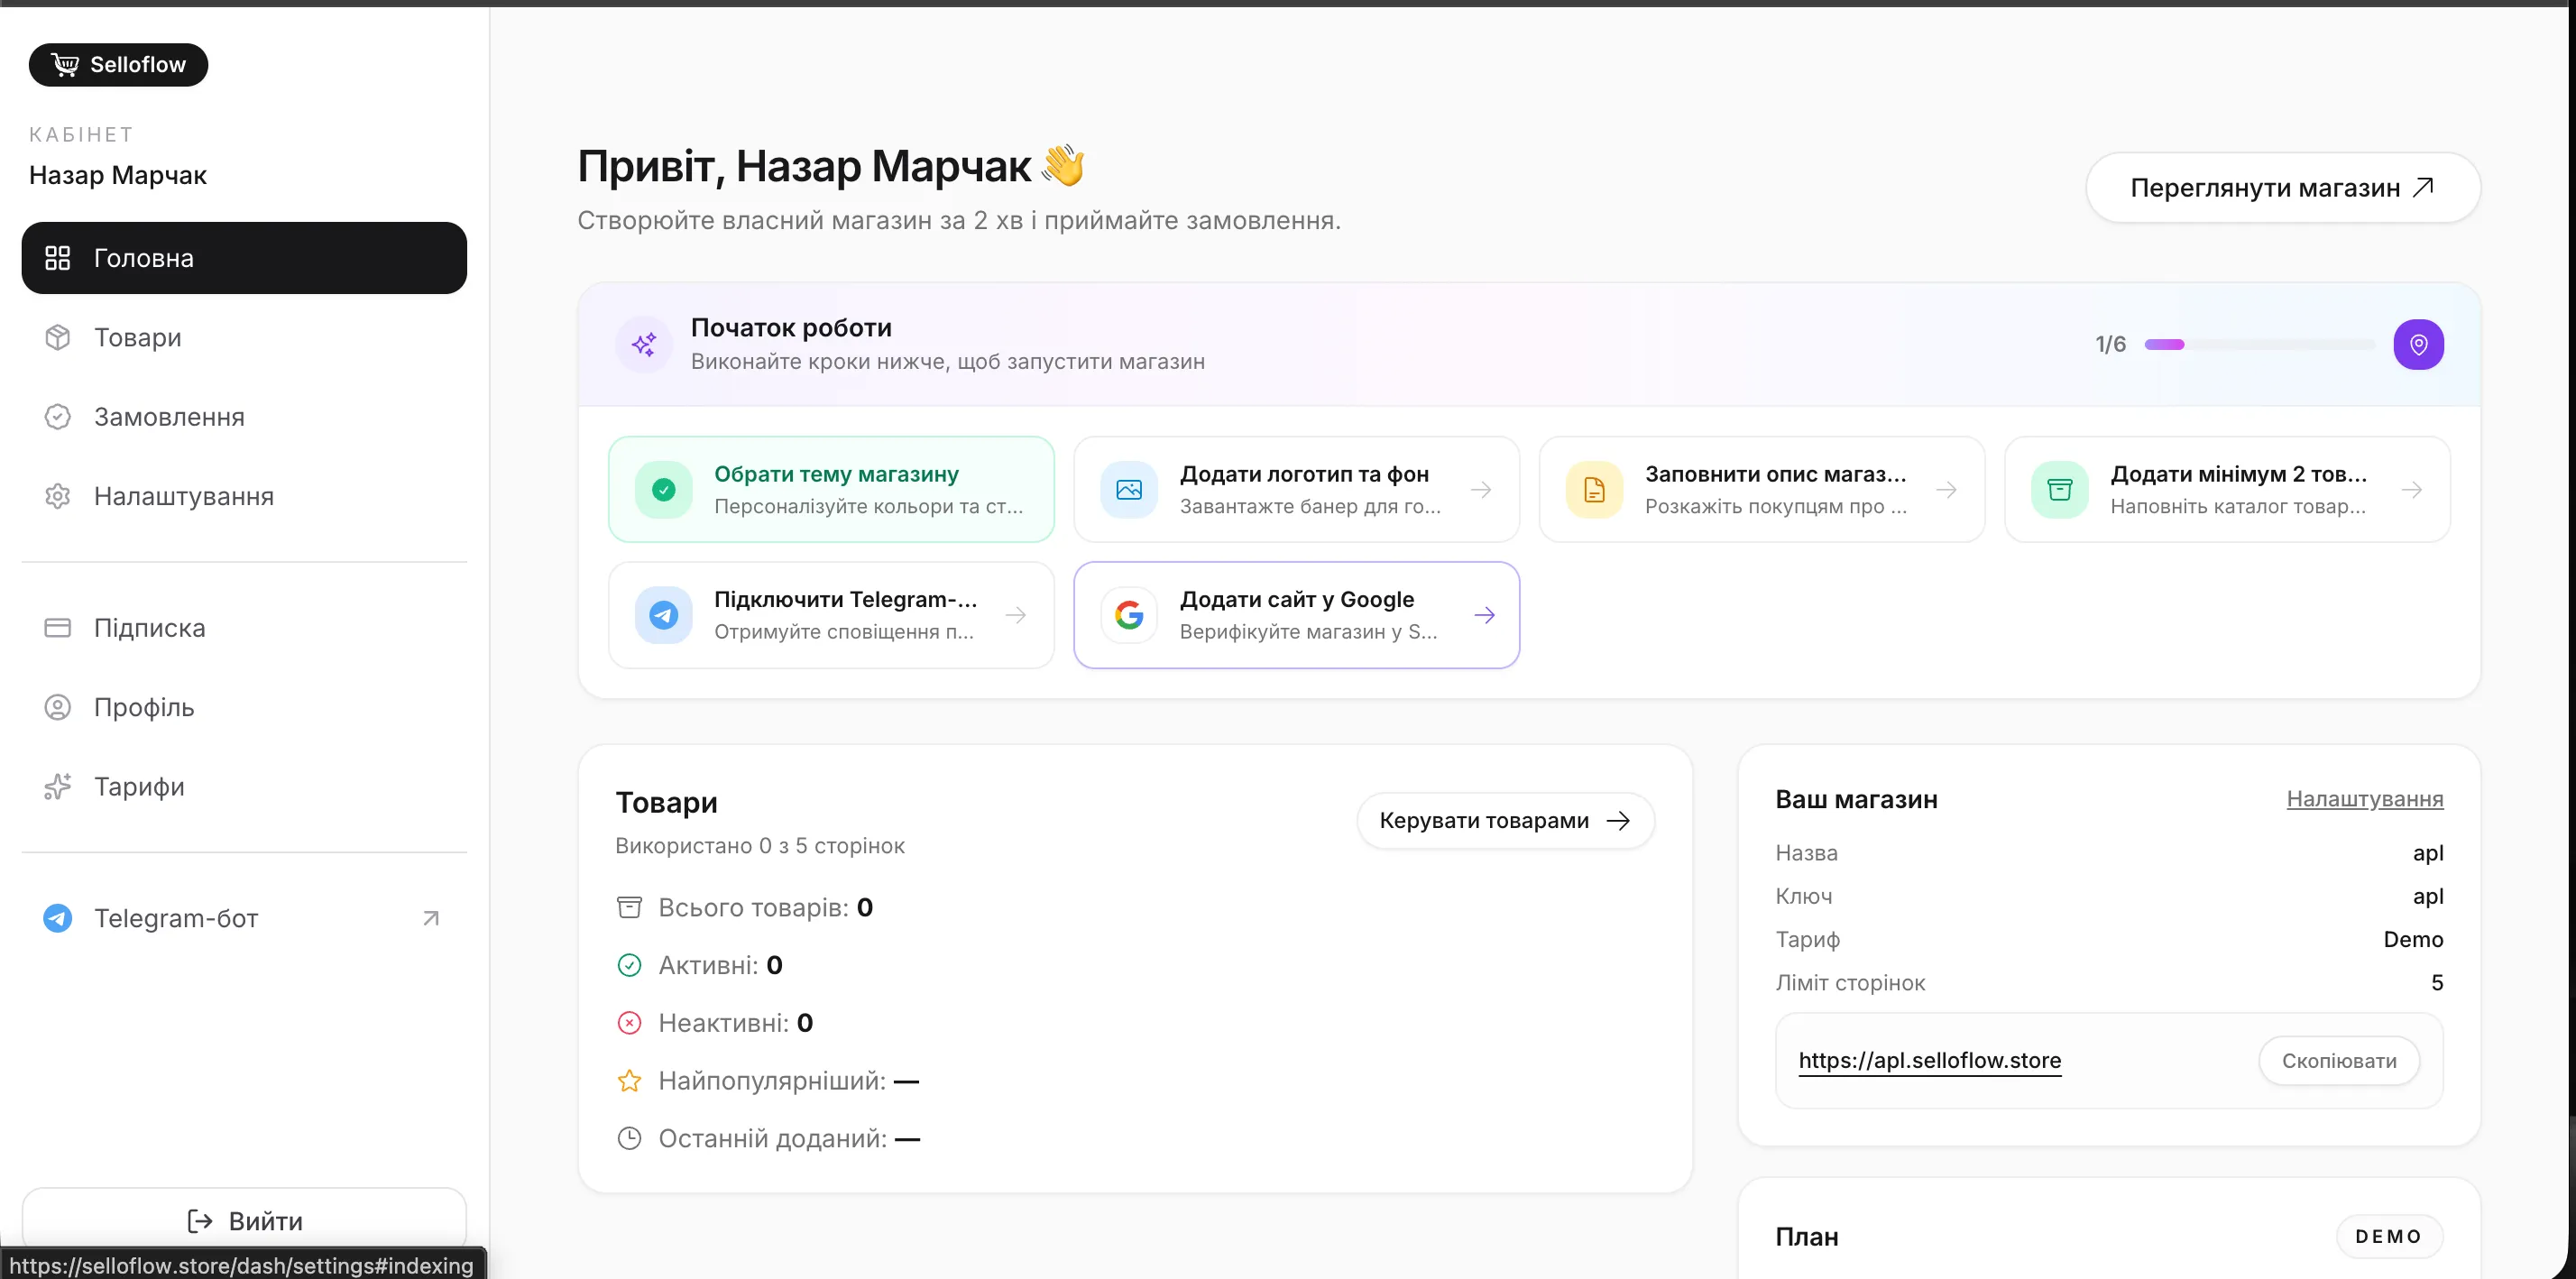Click the Підписка card icon
This screenshot has width=2576, height=1279.
tap(58, 628)
